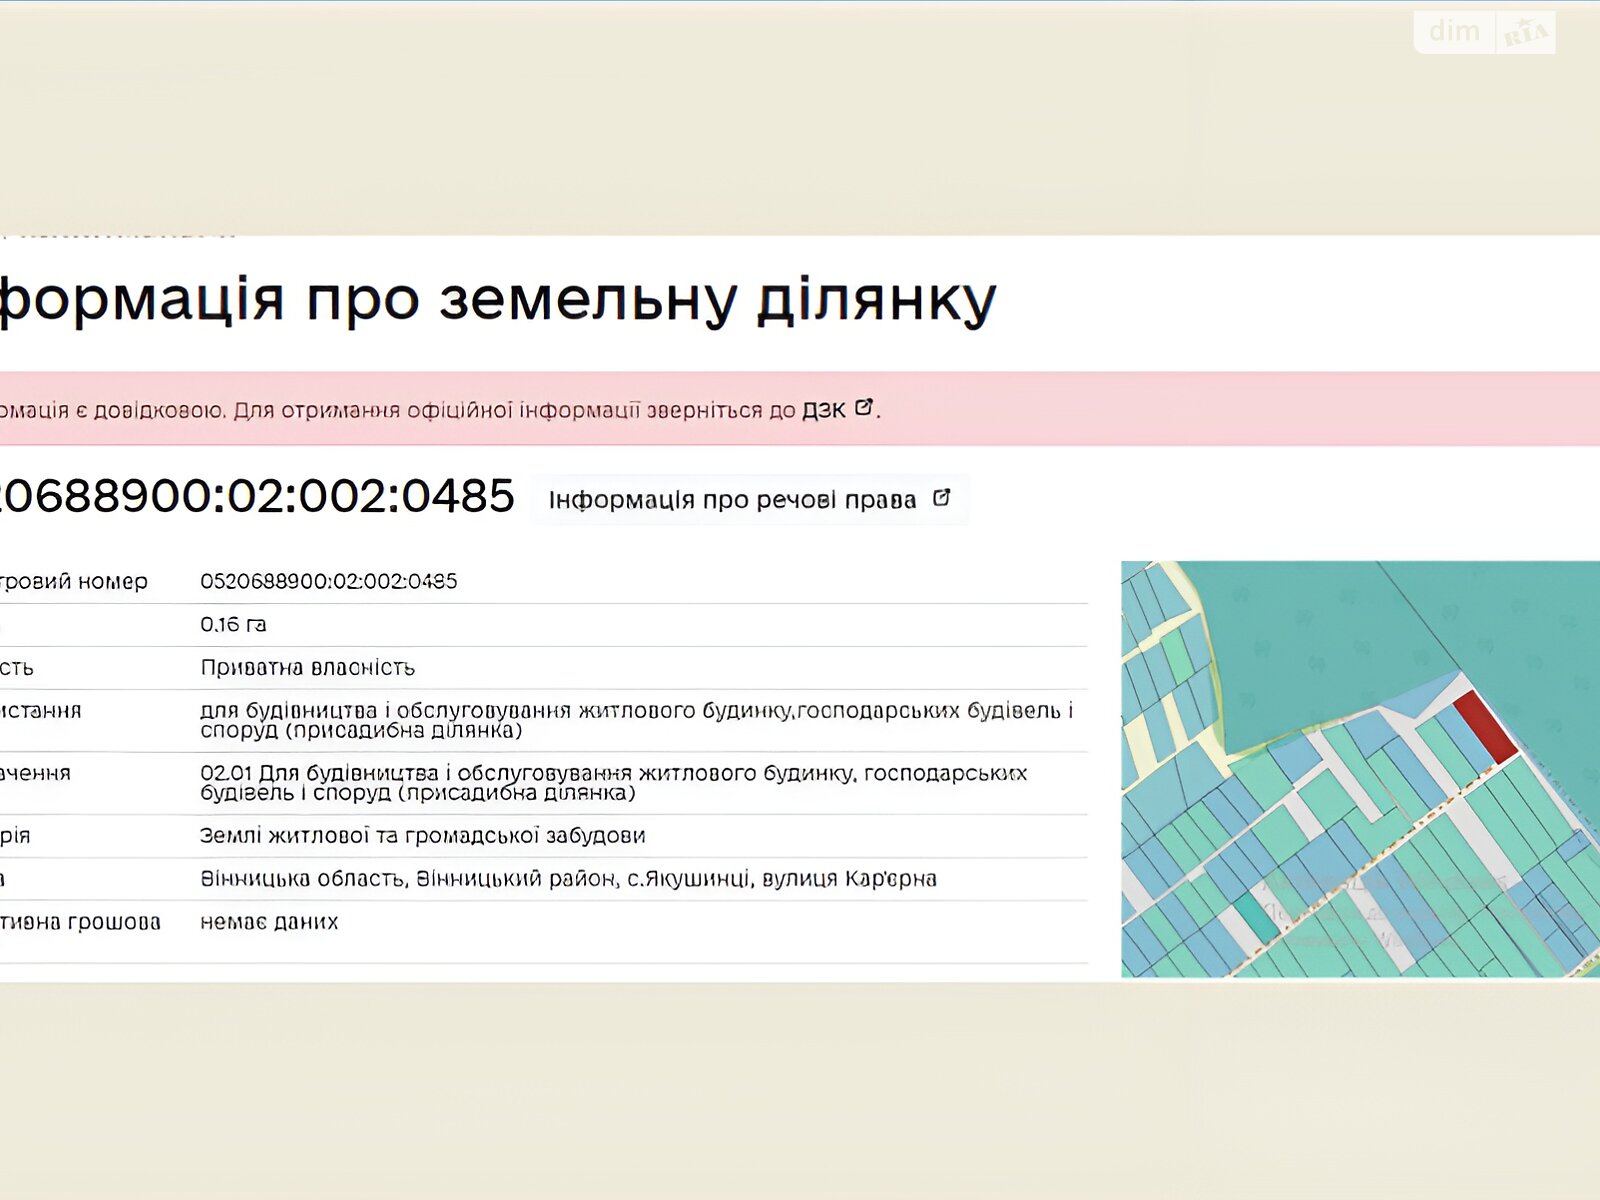This screenshot has width=1600, height=1200.
Task: Click the 02.01 purpose designation text
Action: pos(612,783)
